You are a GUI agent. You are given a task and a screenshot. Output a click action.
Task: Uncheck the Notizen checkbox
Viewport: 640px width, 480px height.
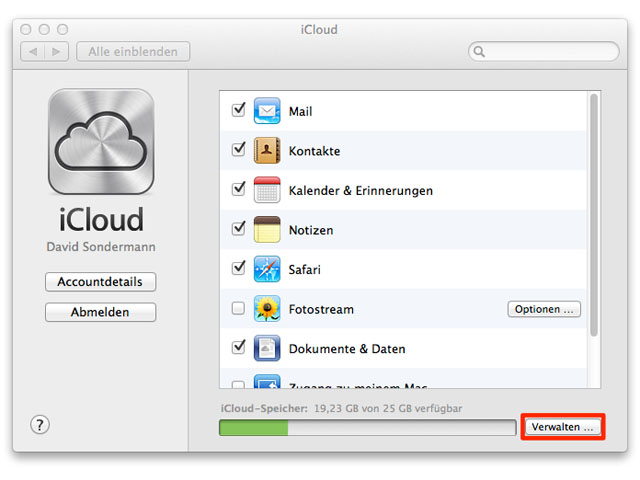[238, 228]
